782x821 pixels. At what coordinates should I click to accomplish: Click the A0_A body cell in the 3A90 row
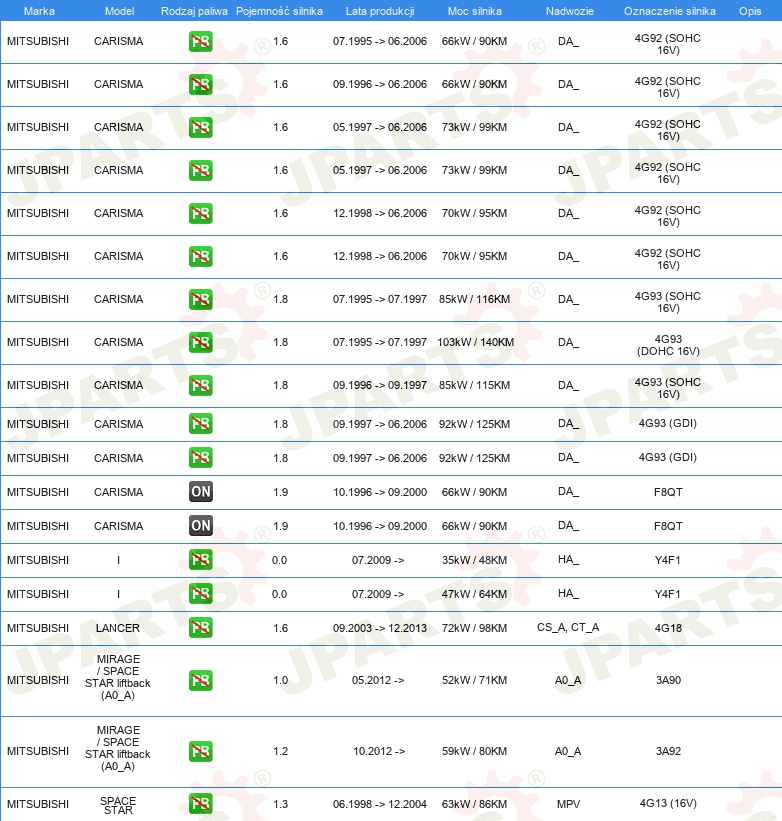(x=568, y=681)
